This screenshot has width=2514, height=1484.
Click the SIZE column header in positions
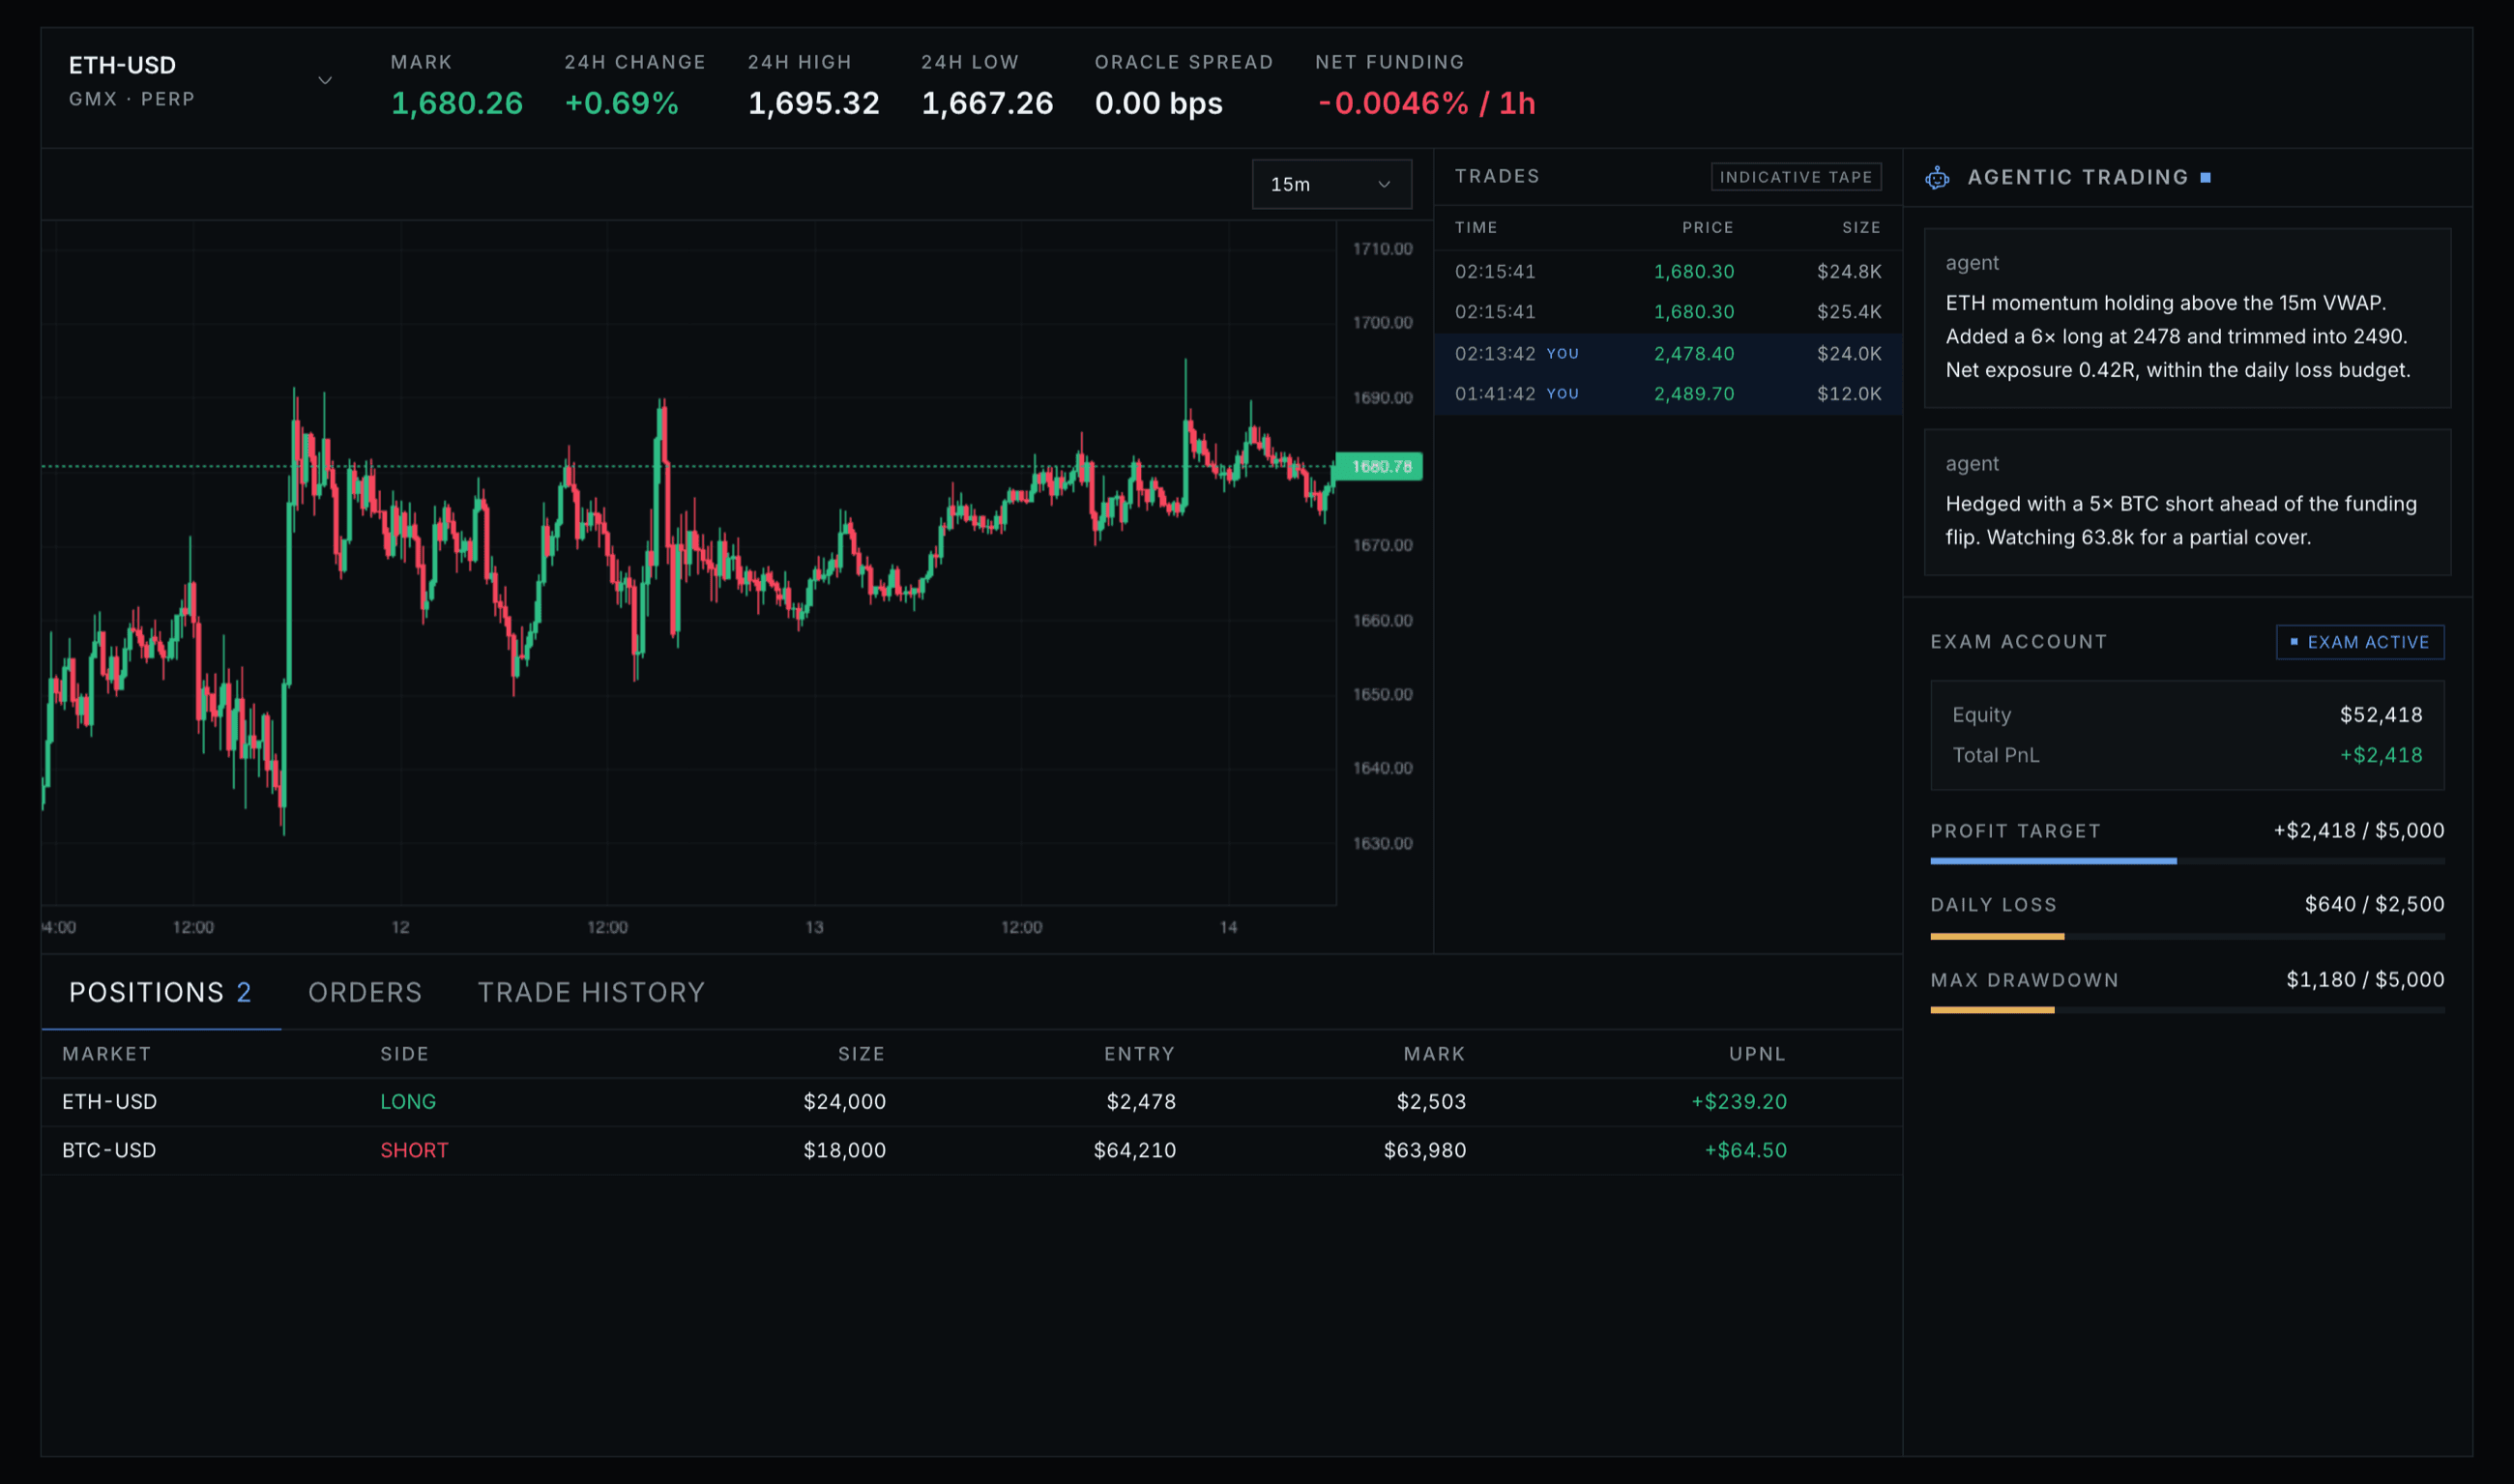click(x=861, y=1054)
